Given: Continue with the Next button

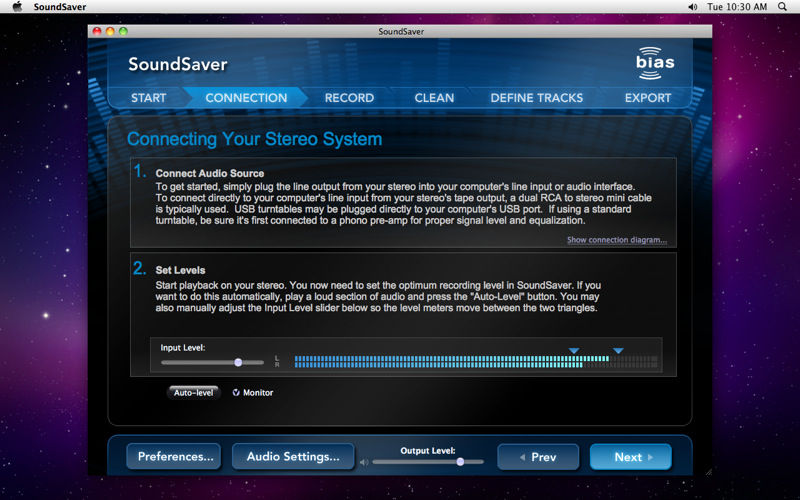Looking at the screenshot, I should coord(631,457).
